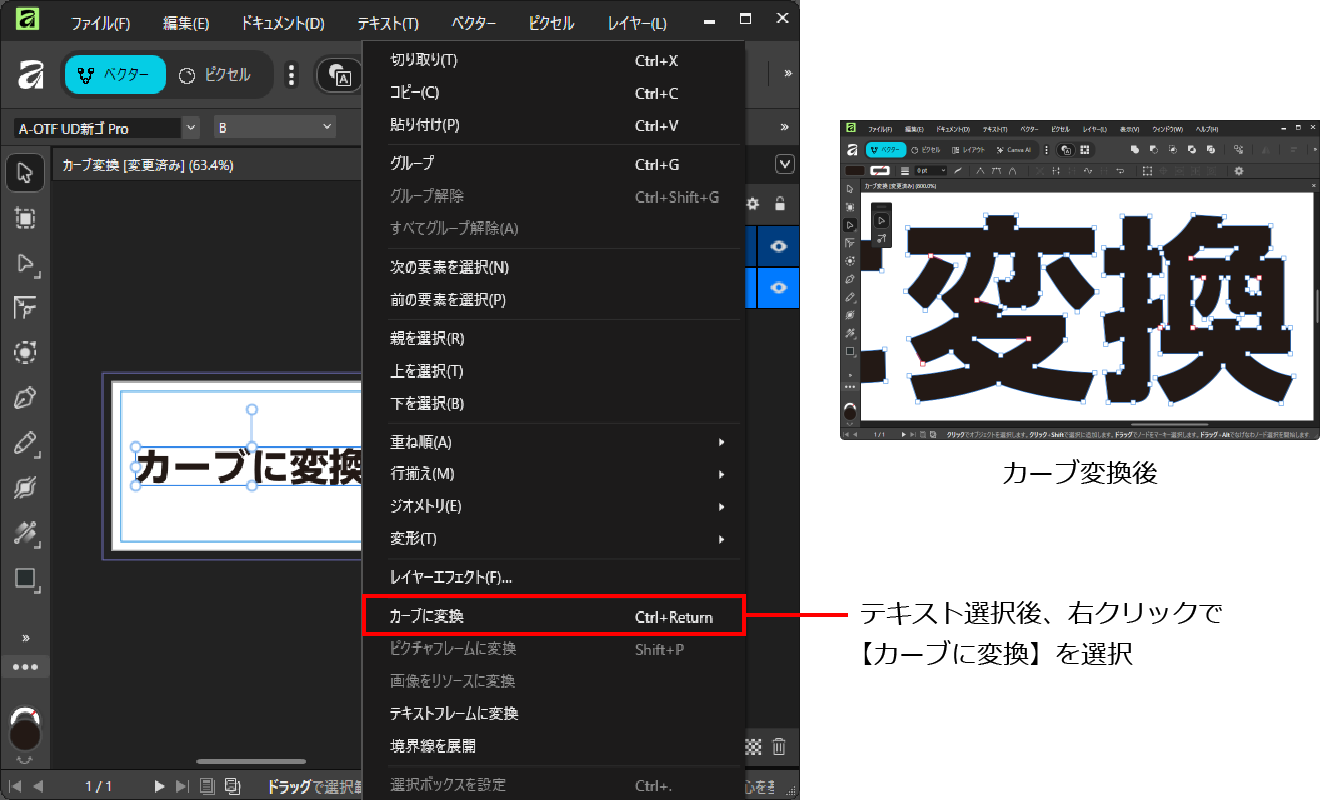Select the Rectangle shape tool
Viewport: 1320px width, 800px height.
pyautogui.click(x=25, y=578)
